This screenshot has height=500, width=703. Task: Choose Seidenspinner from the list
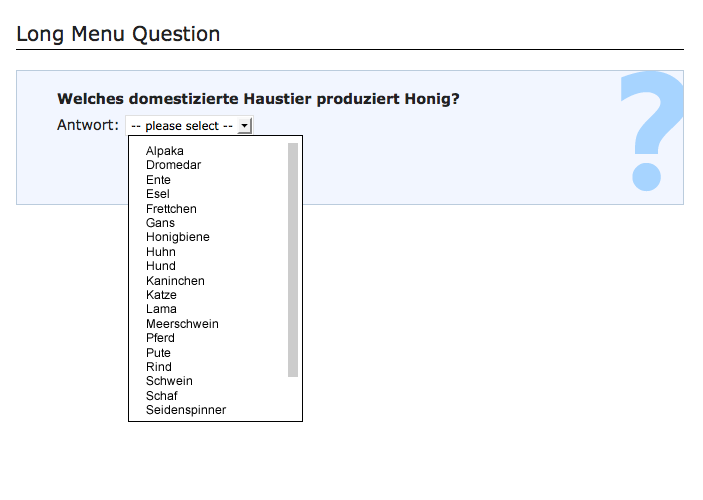click(186, 410)
